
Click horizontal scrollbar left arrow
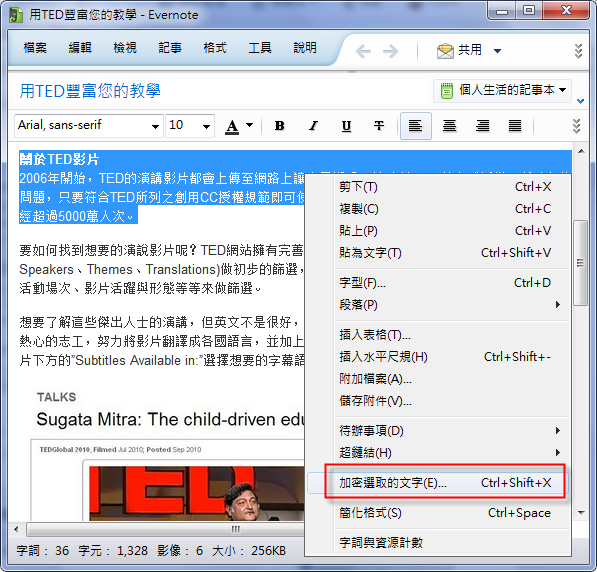pos(16,529)
